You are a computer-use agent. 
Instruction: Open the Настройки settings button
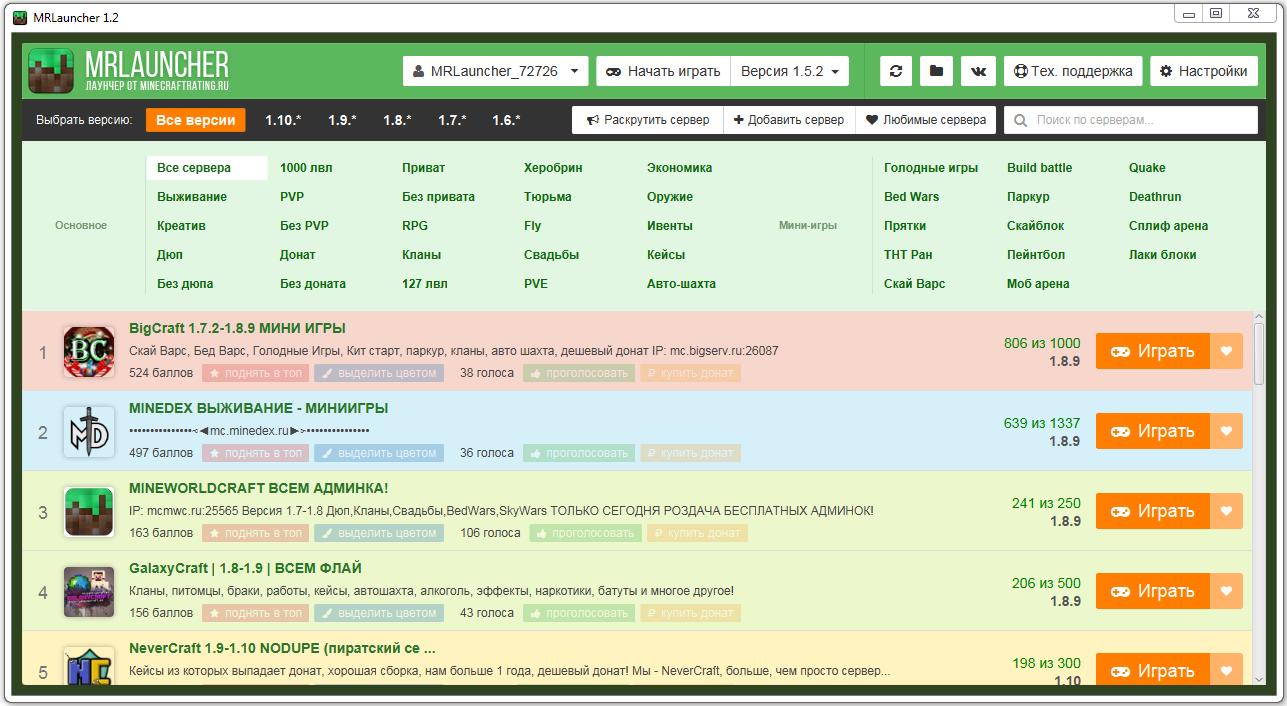[1203, 71]
